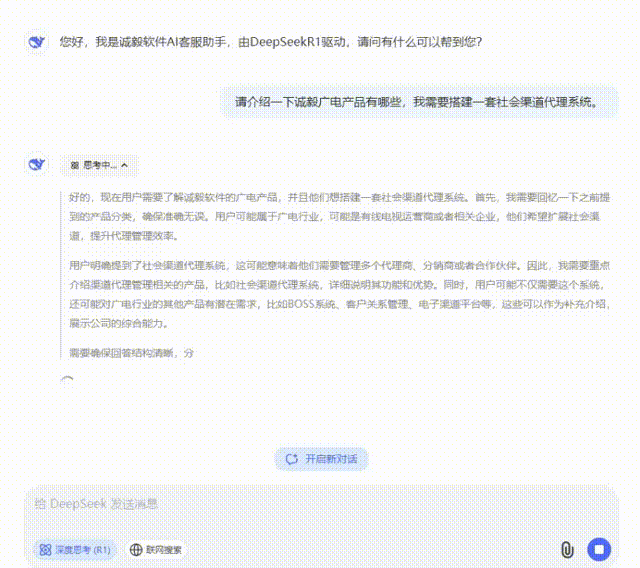This screenshot has height=568, width=640.
Task: Click the whale avatar next to the thinking response
Action: click(37, 164)
